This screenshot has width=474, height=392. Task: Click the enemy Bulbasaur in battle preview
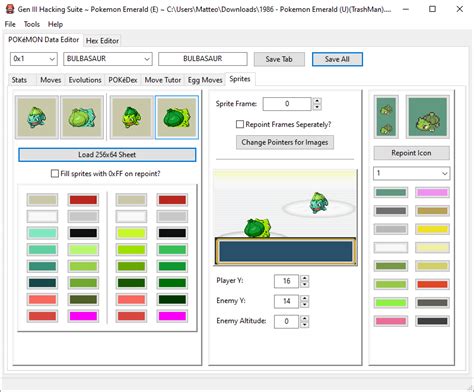(318, 202)
